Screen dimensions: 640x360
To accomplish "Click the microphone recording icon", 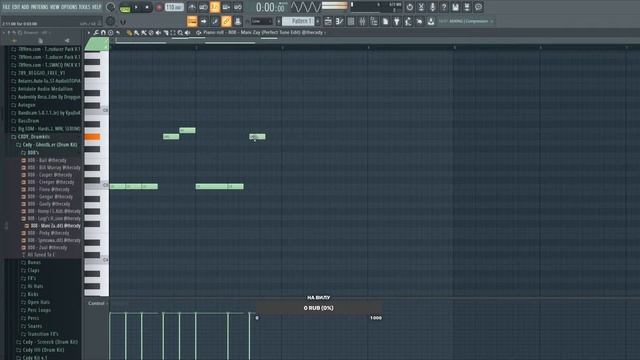I will [x=432, y=7].
